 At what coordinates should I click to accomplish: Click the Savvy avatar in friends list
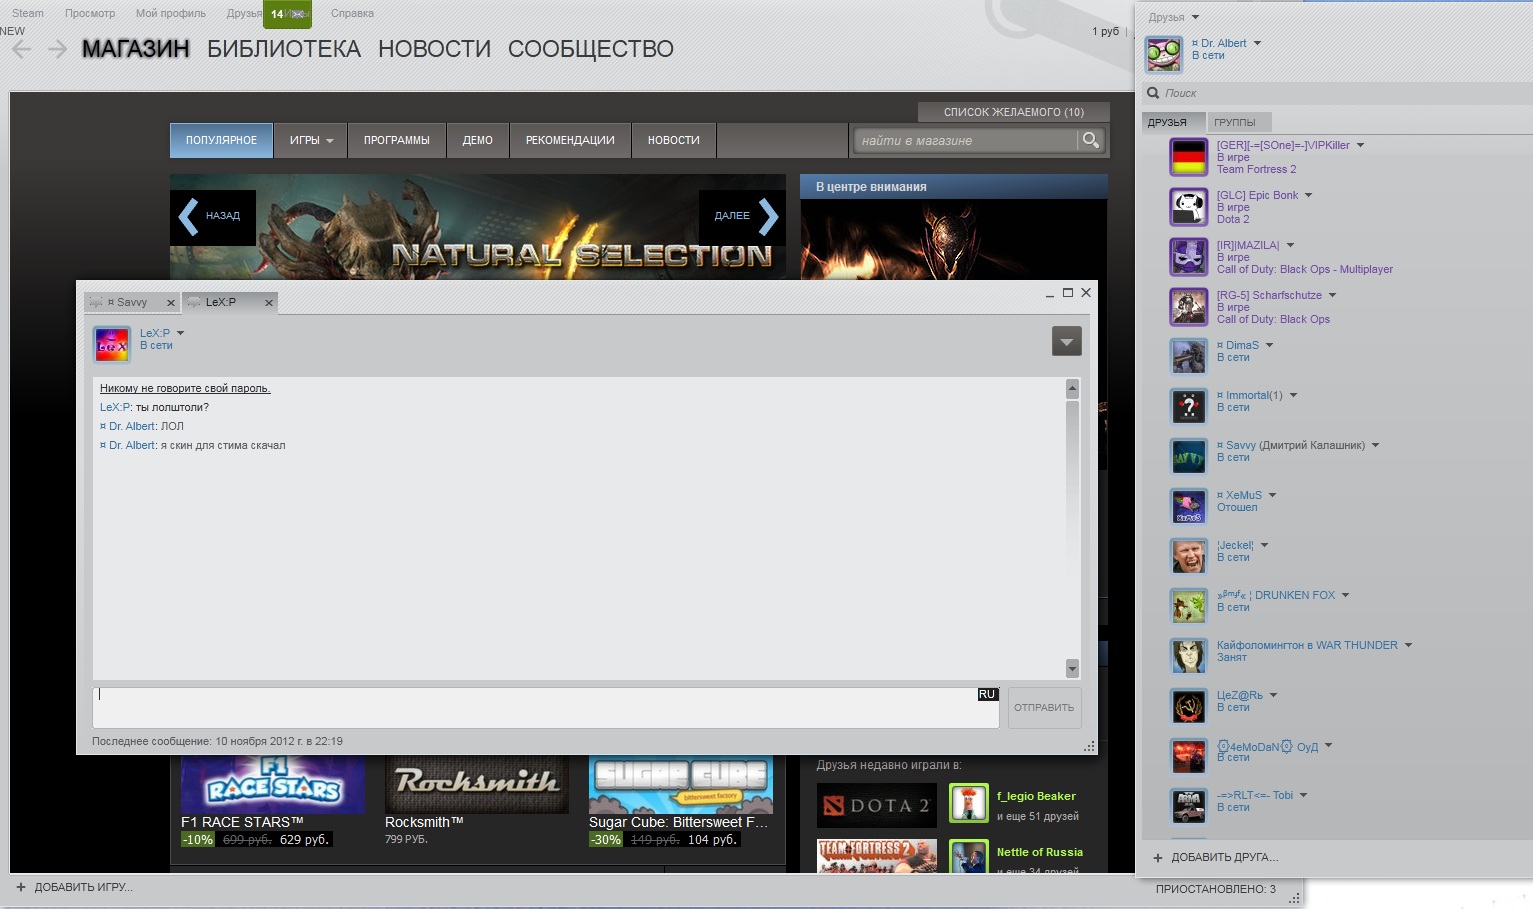(x=1189, y=457)
